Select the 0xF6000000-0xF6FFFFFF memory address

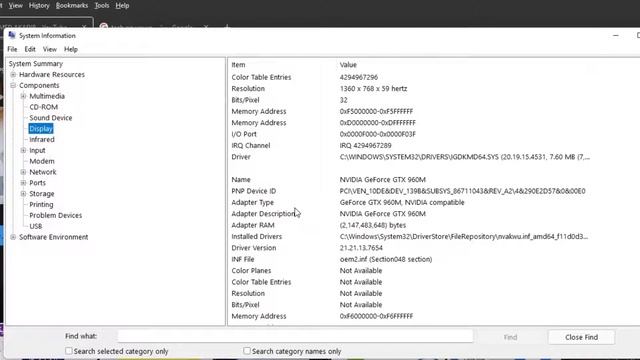click(376, 316)
